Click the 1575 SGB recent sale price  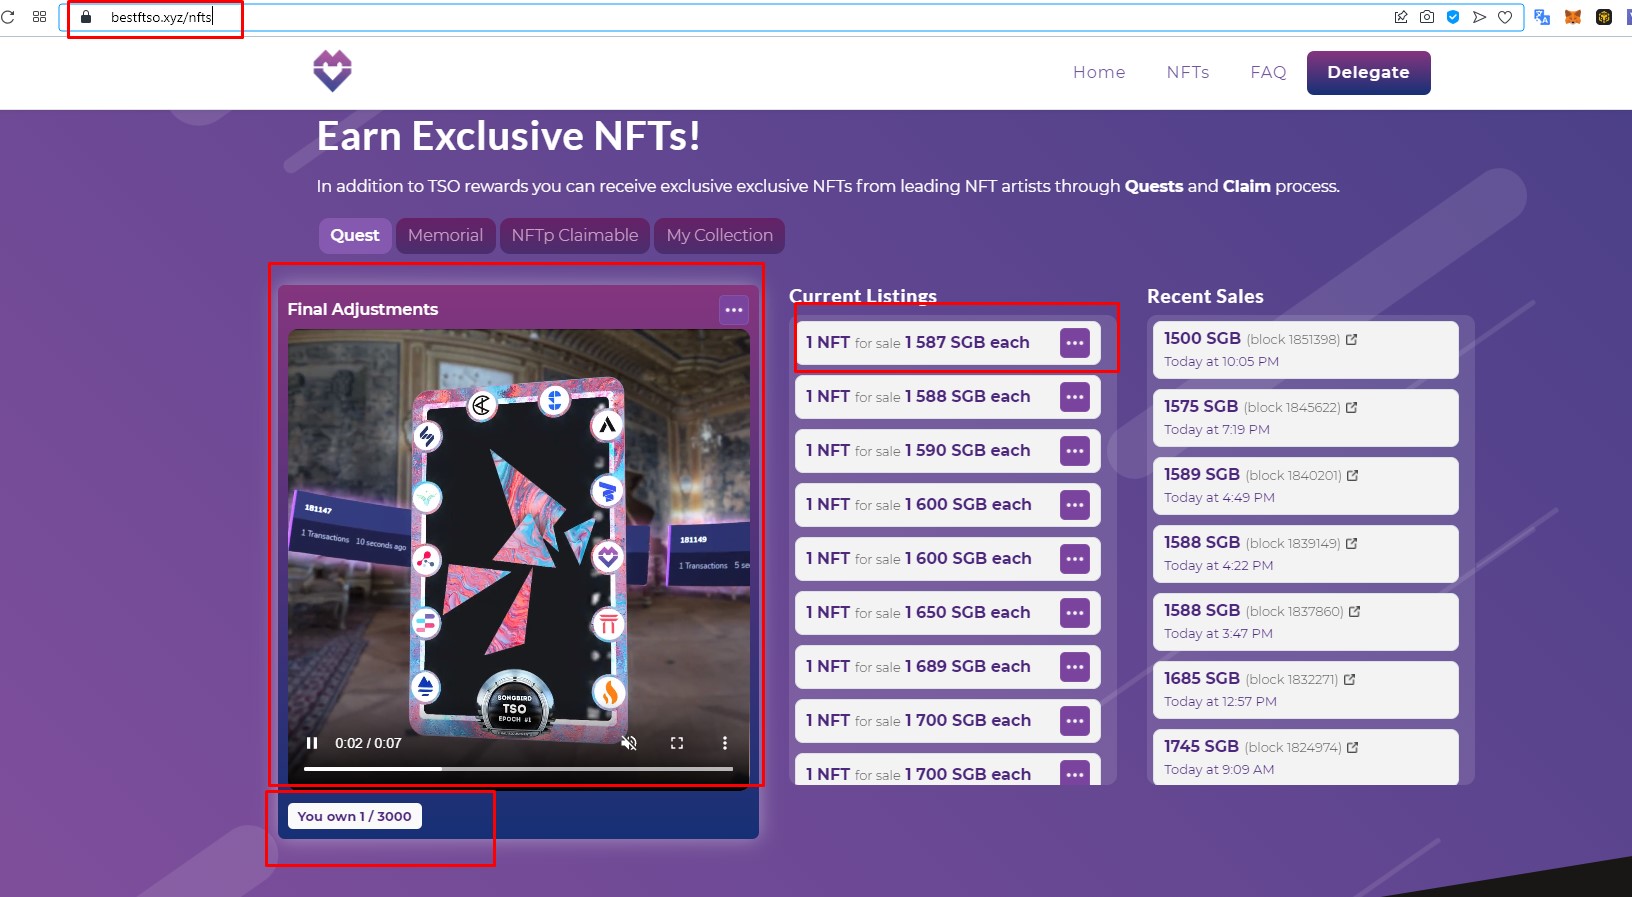coord(1201,406)
